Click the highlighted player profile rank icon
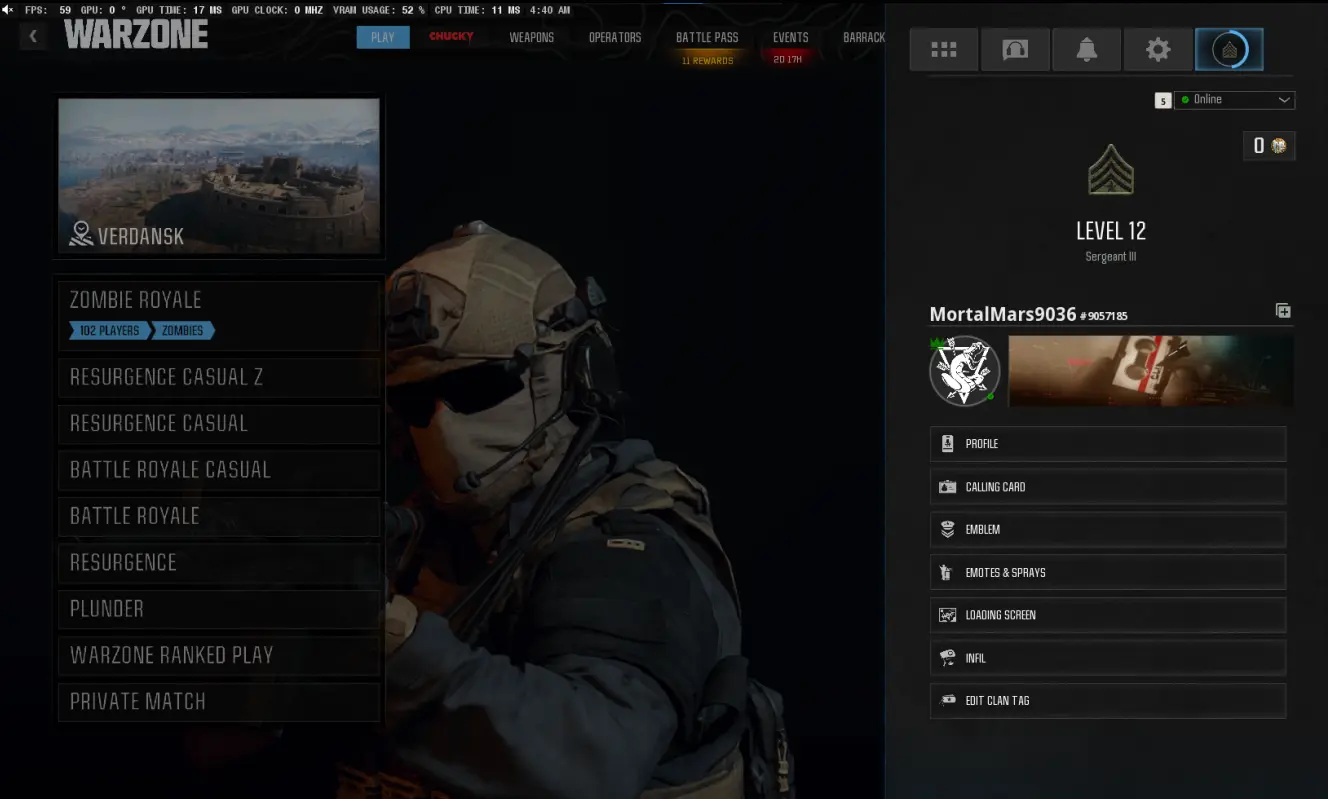The width and height of the screenshot is (1328, 799). [x=1229, y=49]
